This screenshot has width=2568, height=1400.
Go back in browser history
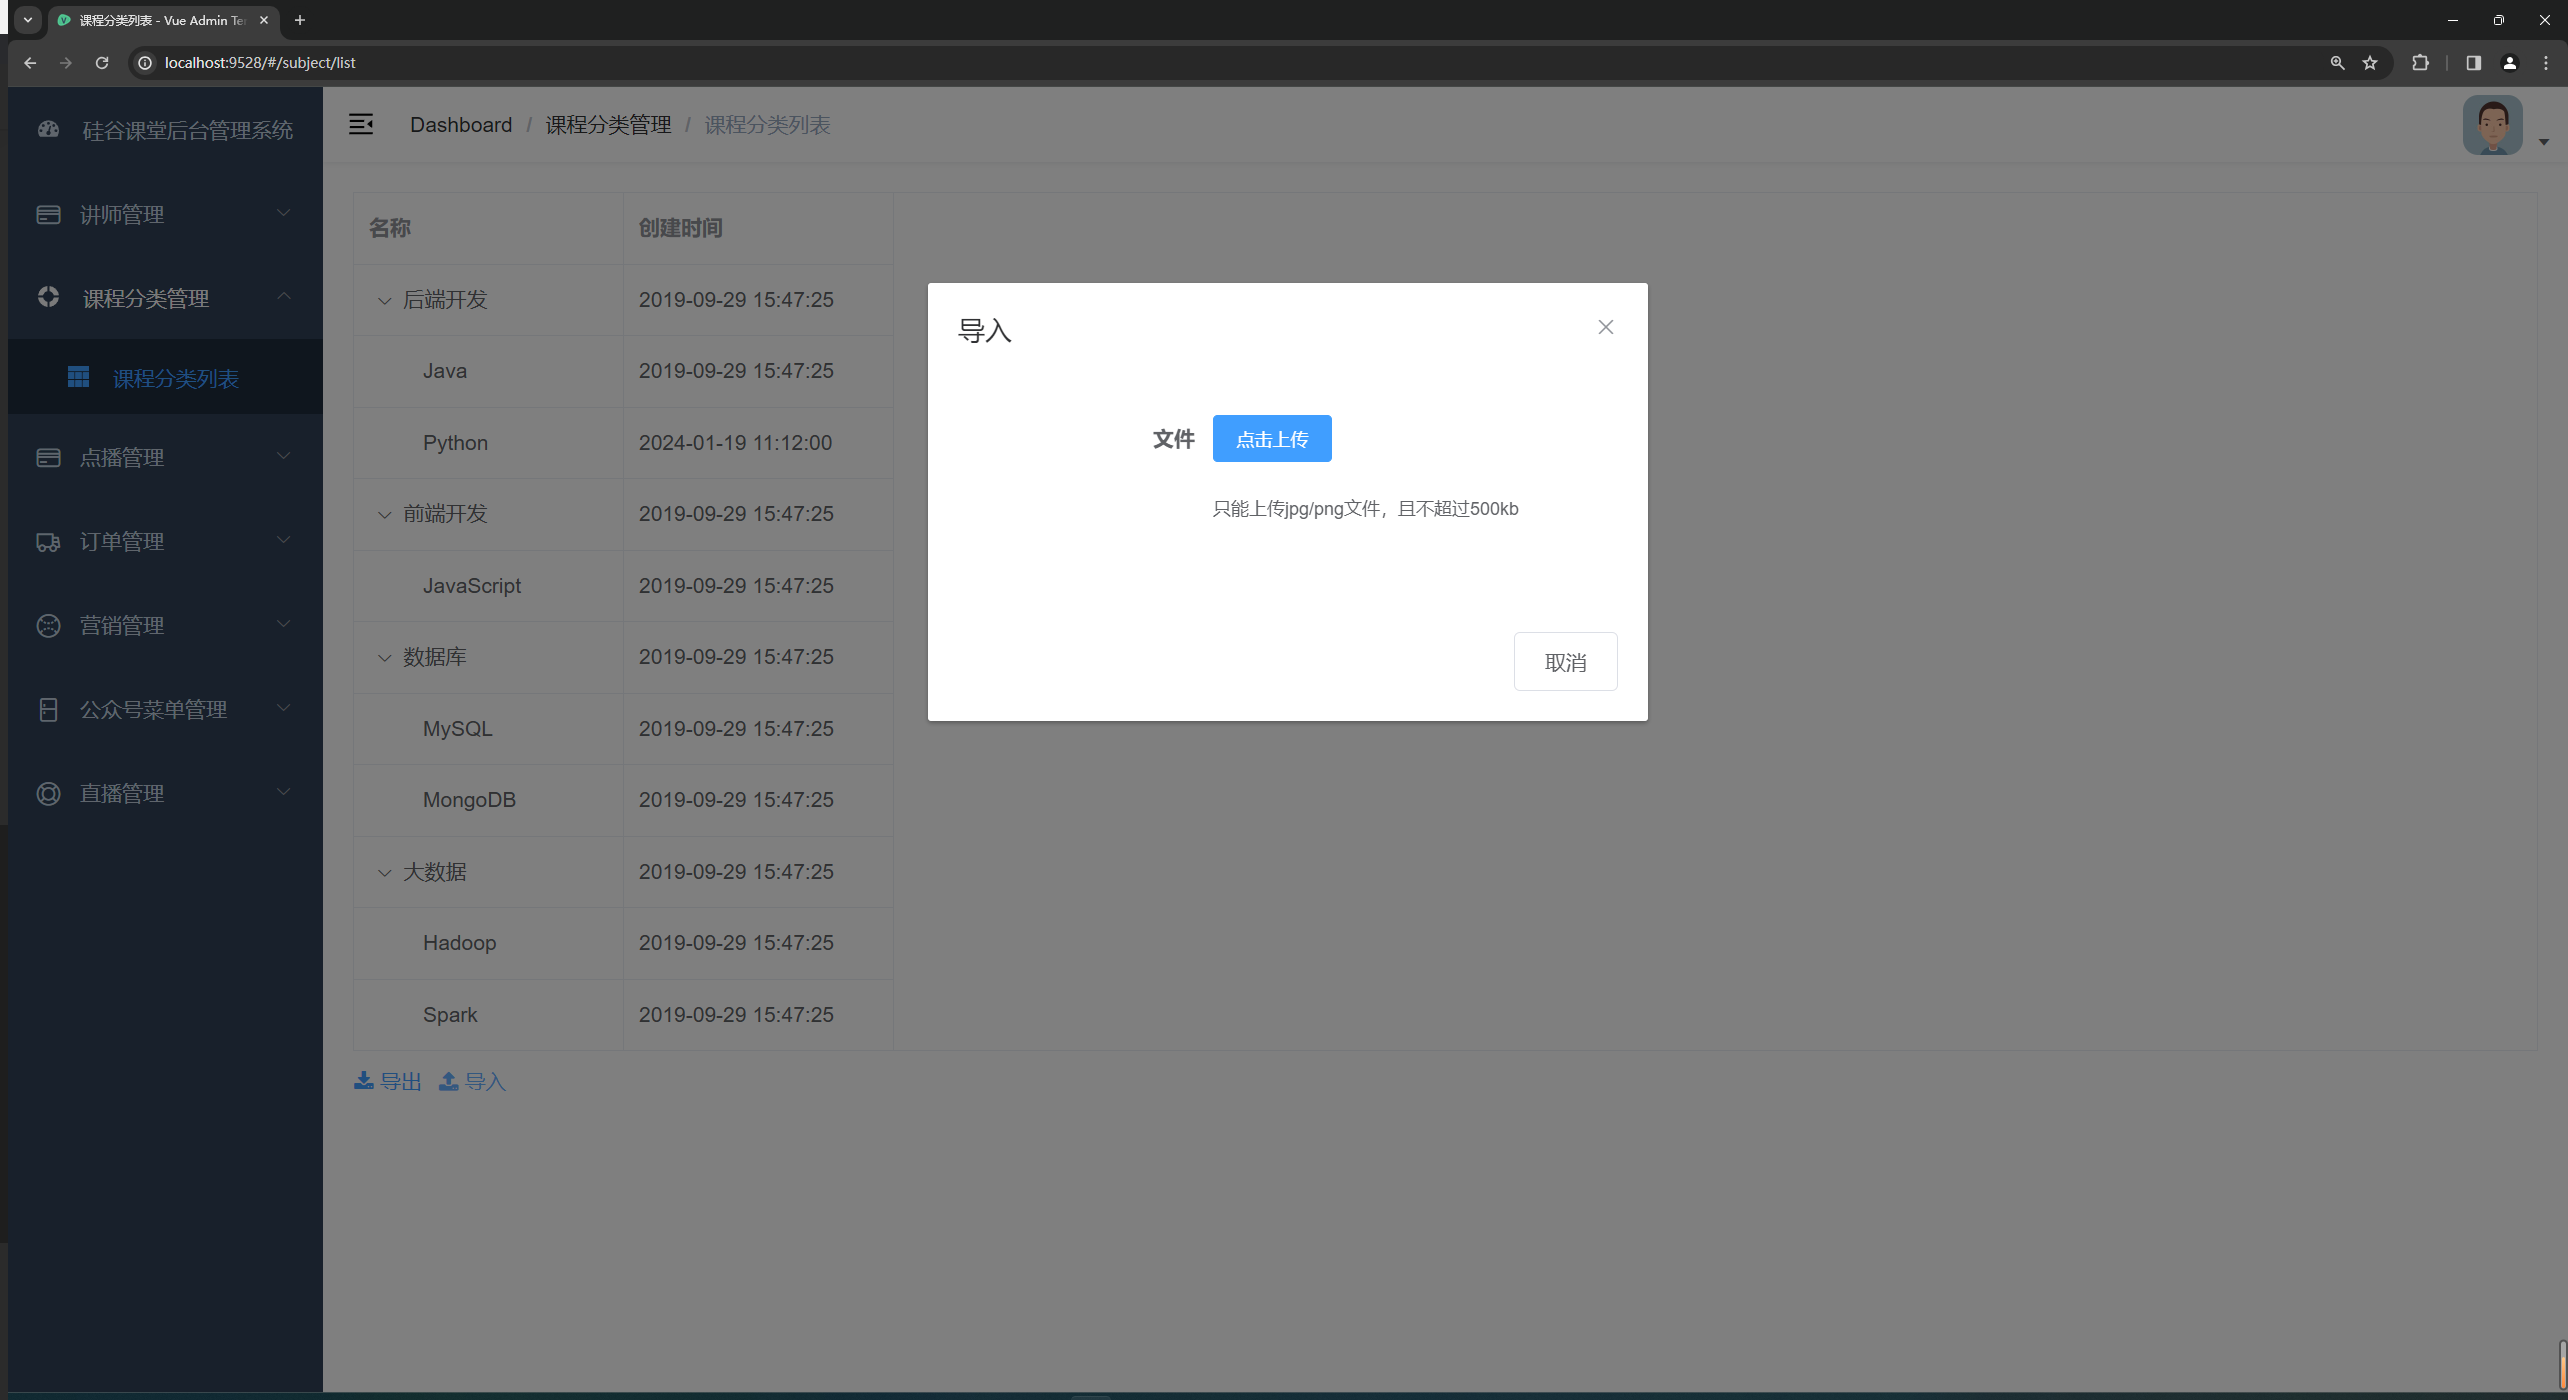pos(30,62)
